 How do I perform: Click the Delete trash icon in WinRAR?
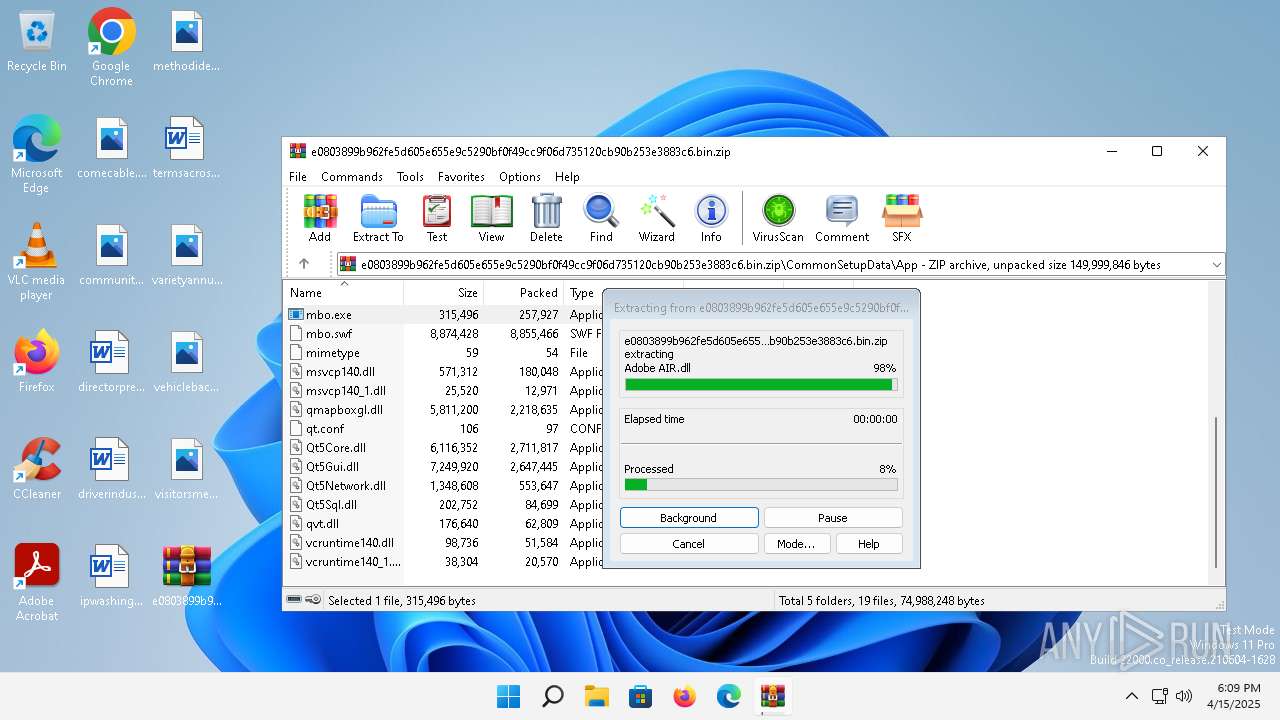pyautogui.click(x=546, y=218)
